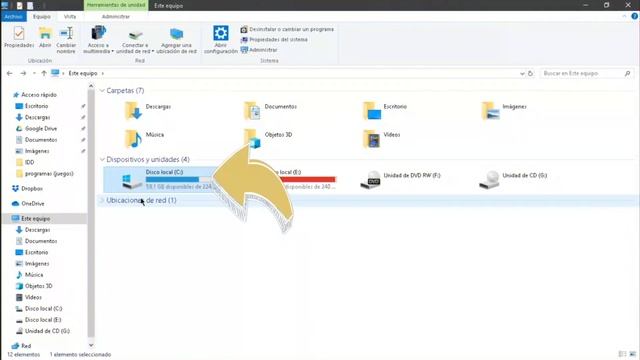Select Cambiar nombre in the ribbon

pyautogui.click(x=66, y=40)
